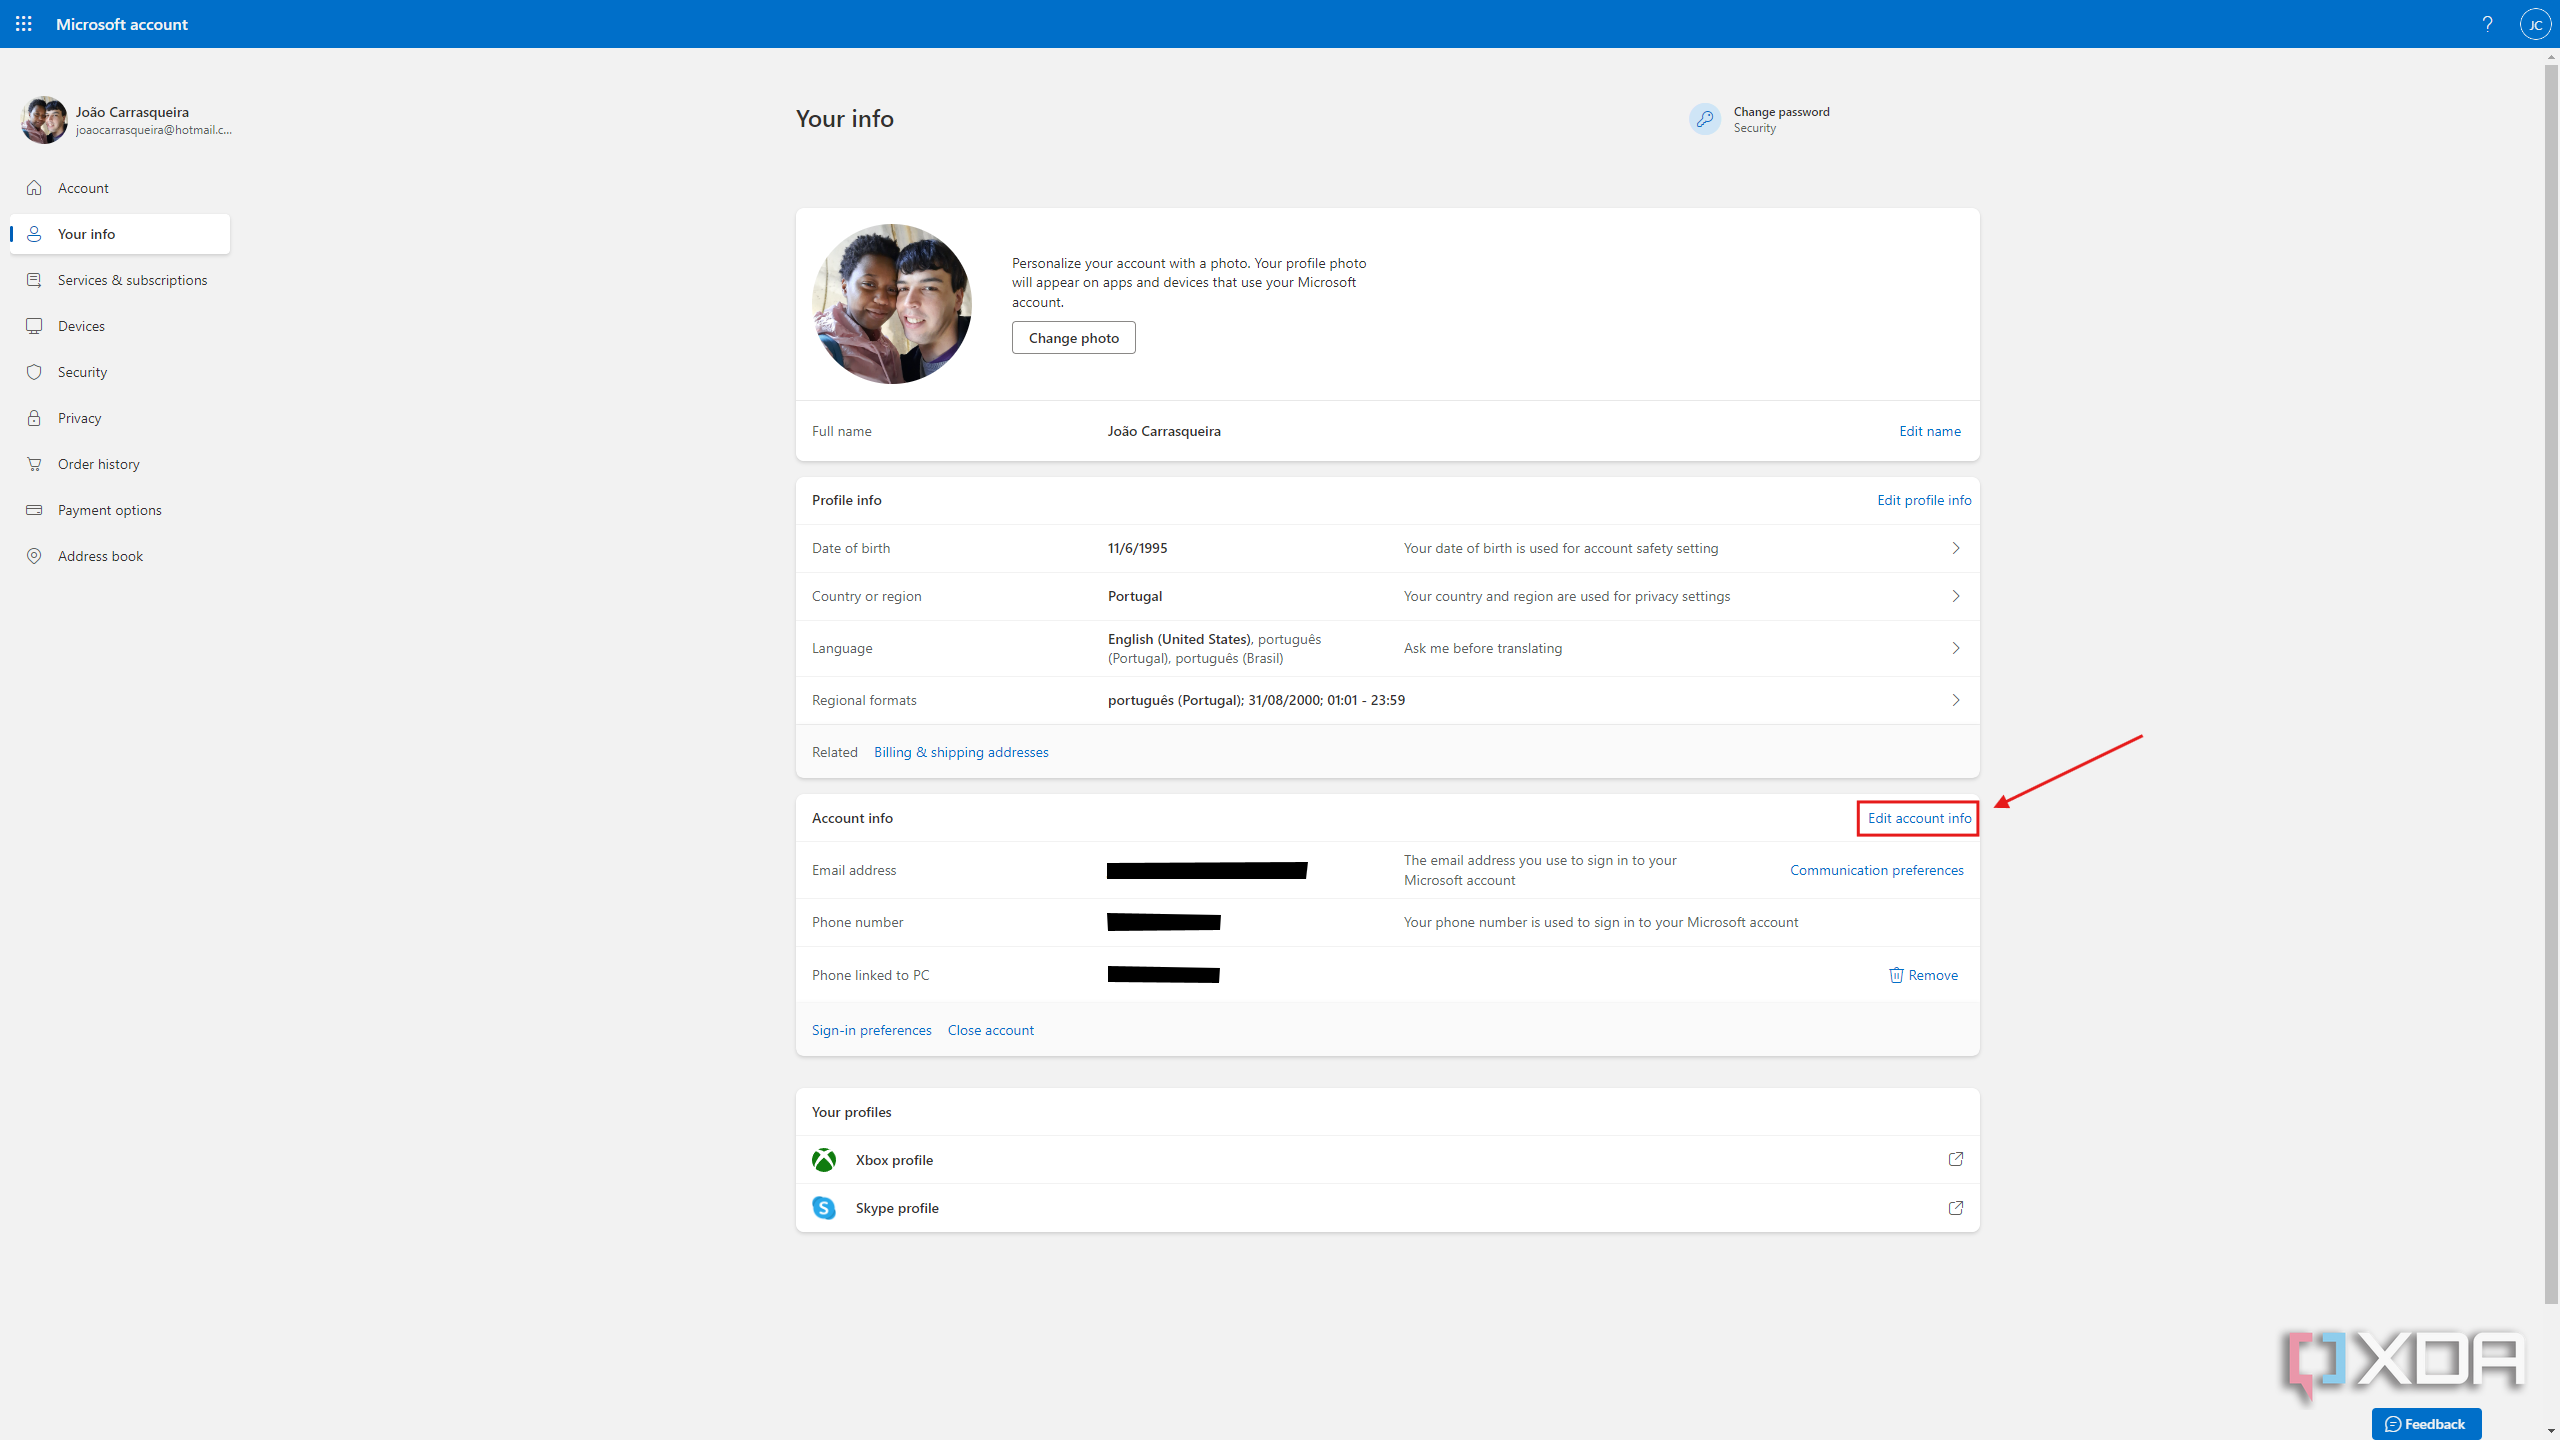Select Order history in the sidebar
The width and height of the screenshot is (2560, 1440).
[98, 463]
